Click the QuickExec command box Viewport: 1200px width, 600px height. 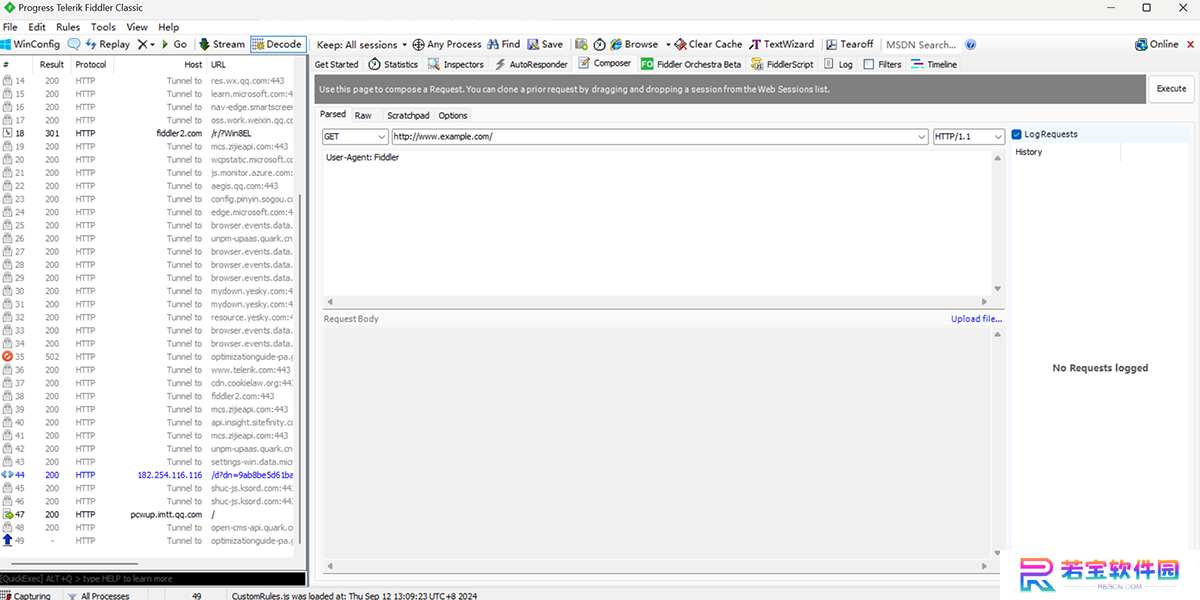[152, 579]
